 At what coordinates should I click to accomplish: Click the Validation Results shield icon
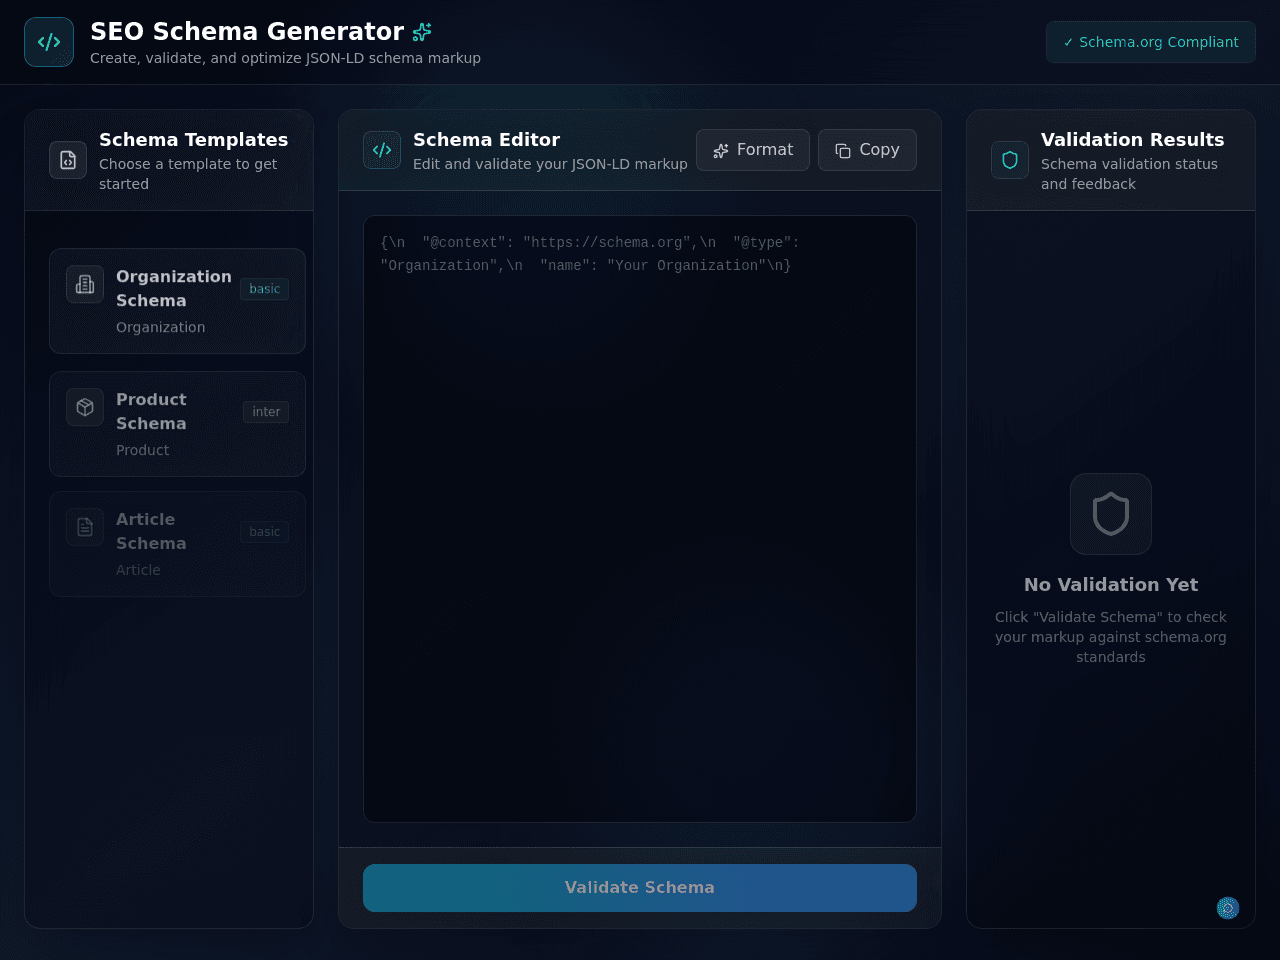pyautogui.click(x=1010, y=160)
